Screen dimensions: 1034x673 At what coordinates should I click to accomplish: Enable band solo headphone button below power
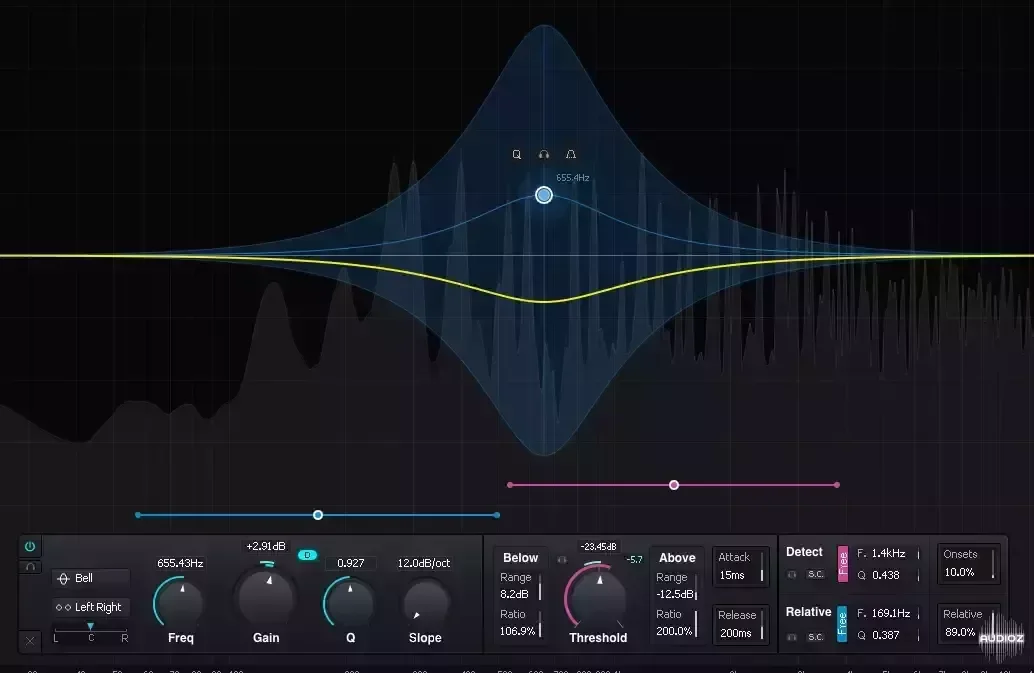[30, 566]
